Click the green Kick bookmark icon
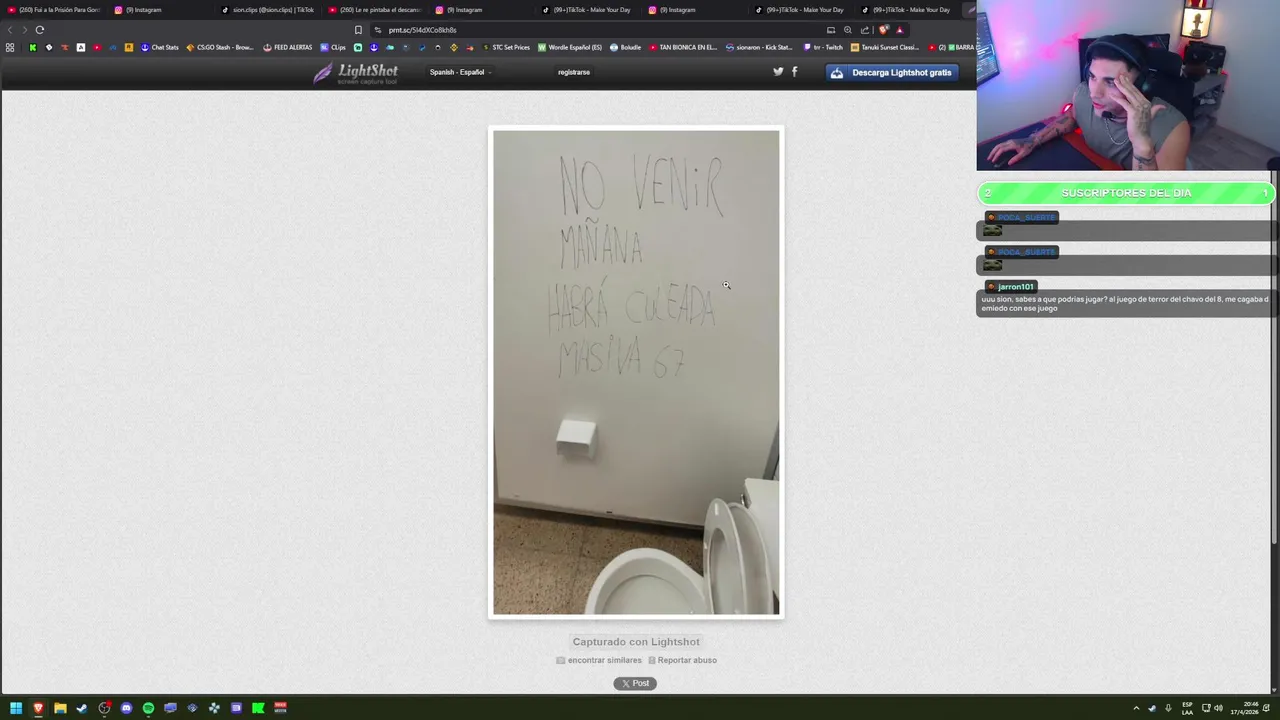 [x=32, y=47]
